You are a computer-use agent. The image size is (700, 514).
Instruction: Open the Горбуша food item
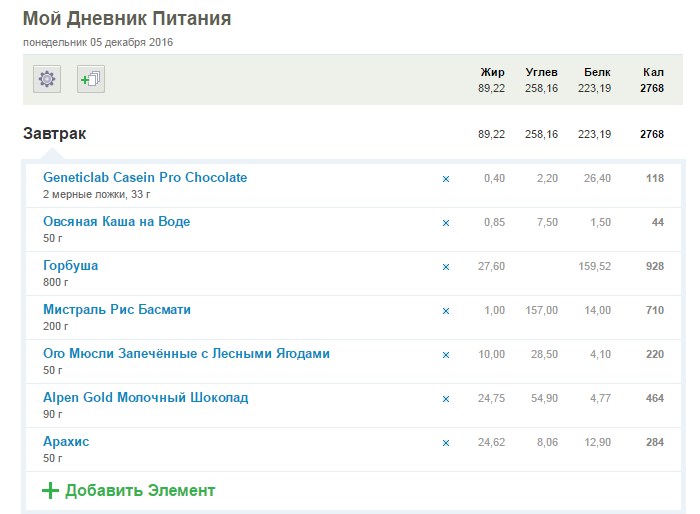71,266
